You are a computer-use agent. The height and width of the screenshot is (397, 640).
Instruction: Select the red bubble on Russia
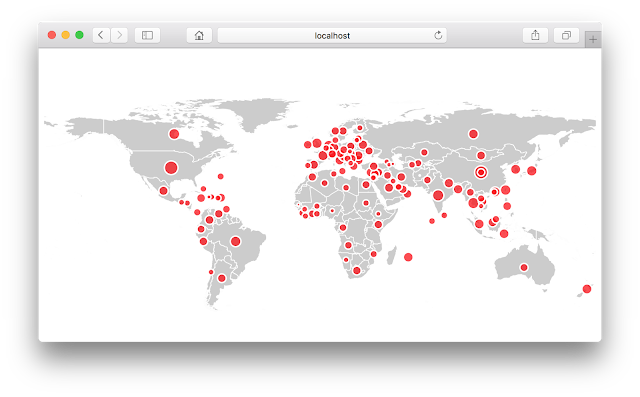pos(473,134)
